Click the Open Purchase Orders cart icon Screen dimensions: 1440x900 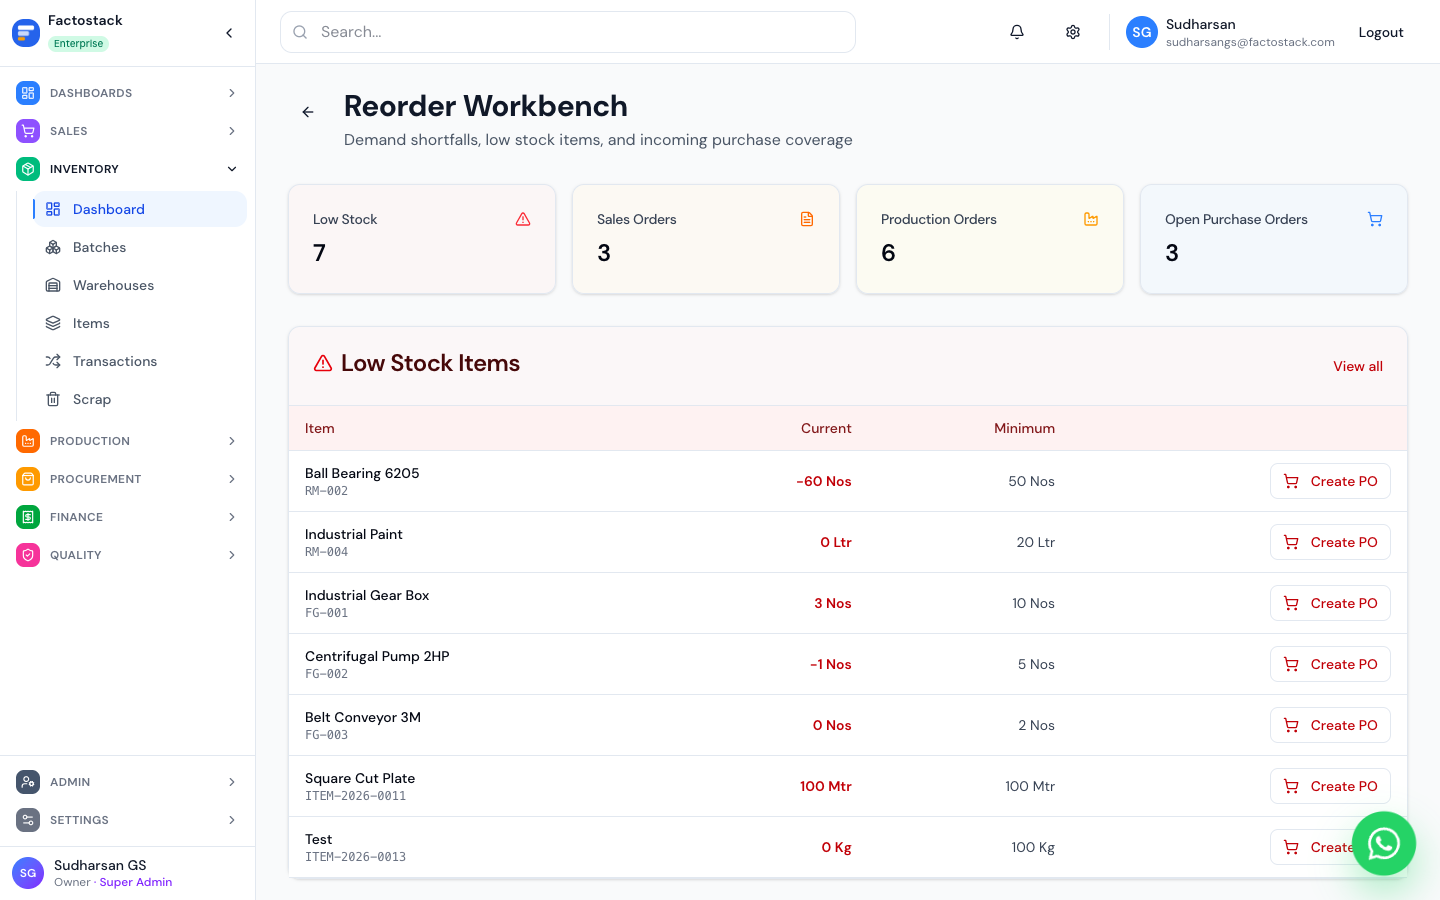[x=1375, y=219]
